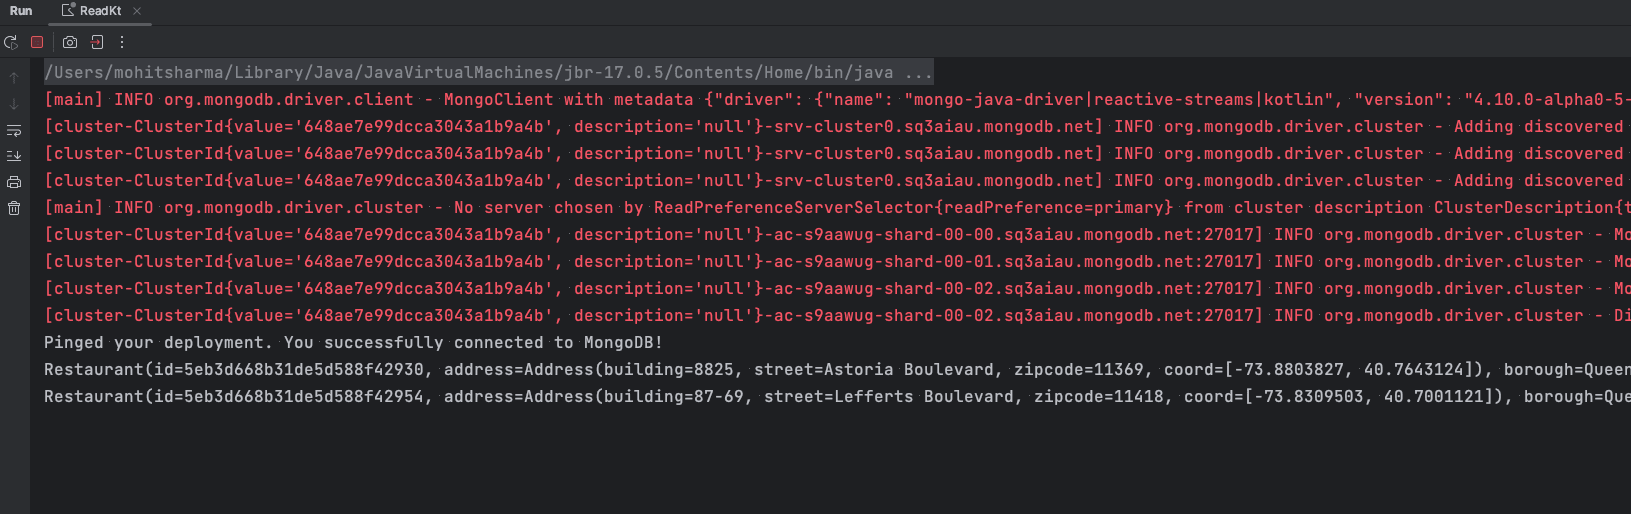
Task: Rerun the ReadKt program
Action: 11,42
